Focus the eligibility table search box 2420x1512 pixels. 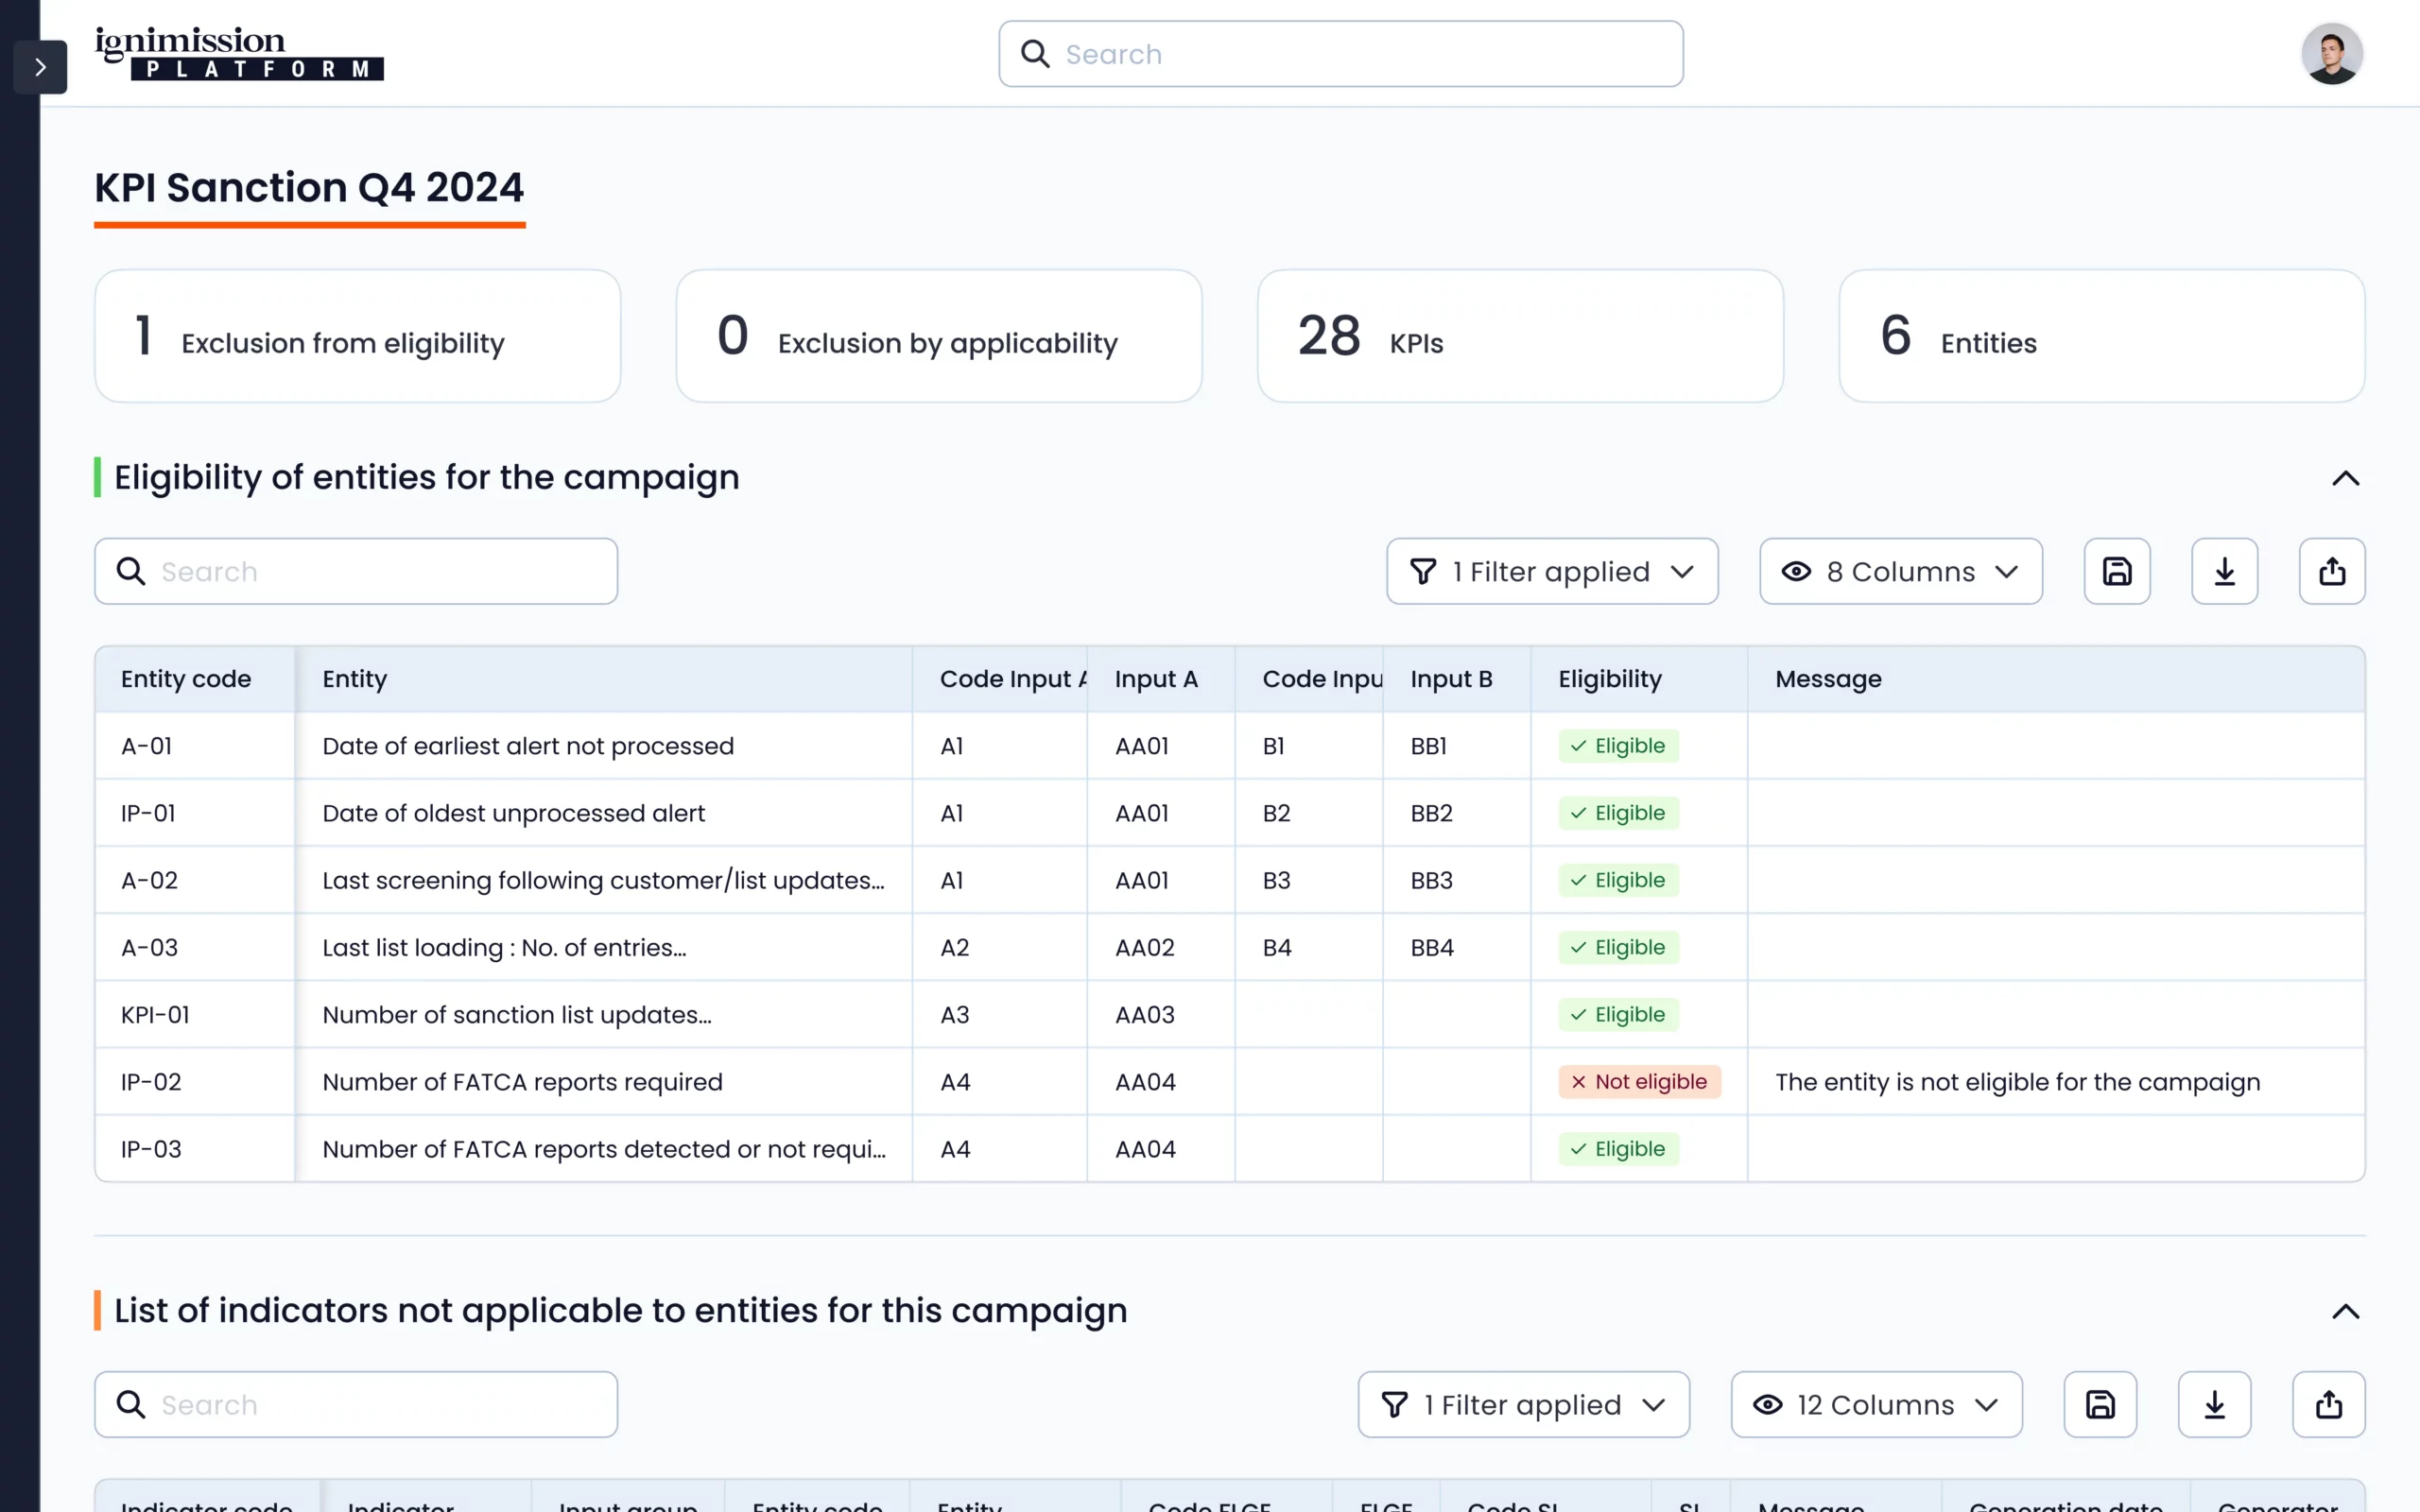tap(356, 571)
